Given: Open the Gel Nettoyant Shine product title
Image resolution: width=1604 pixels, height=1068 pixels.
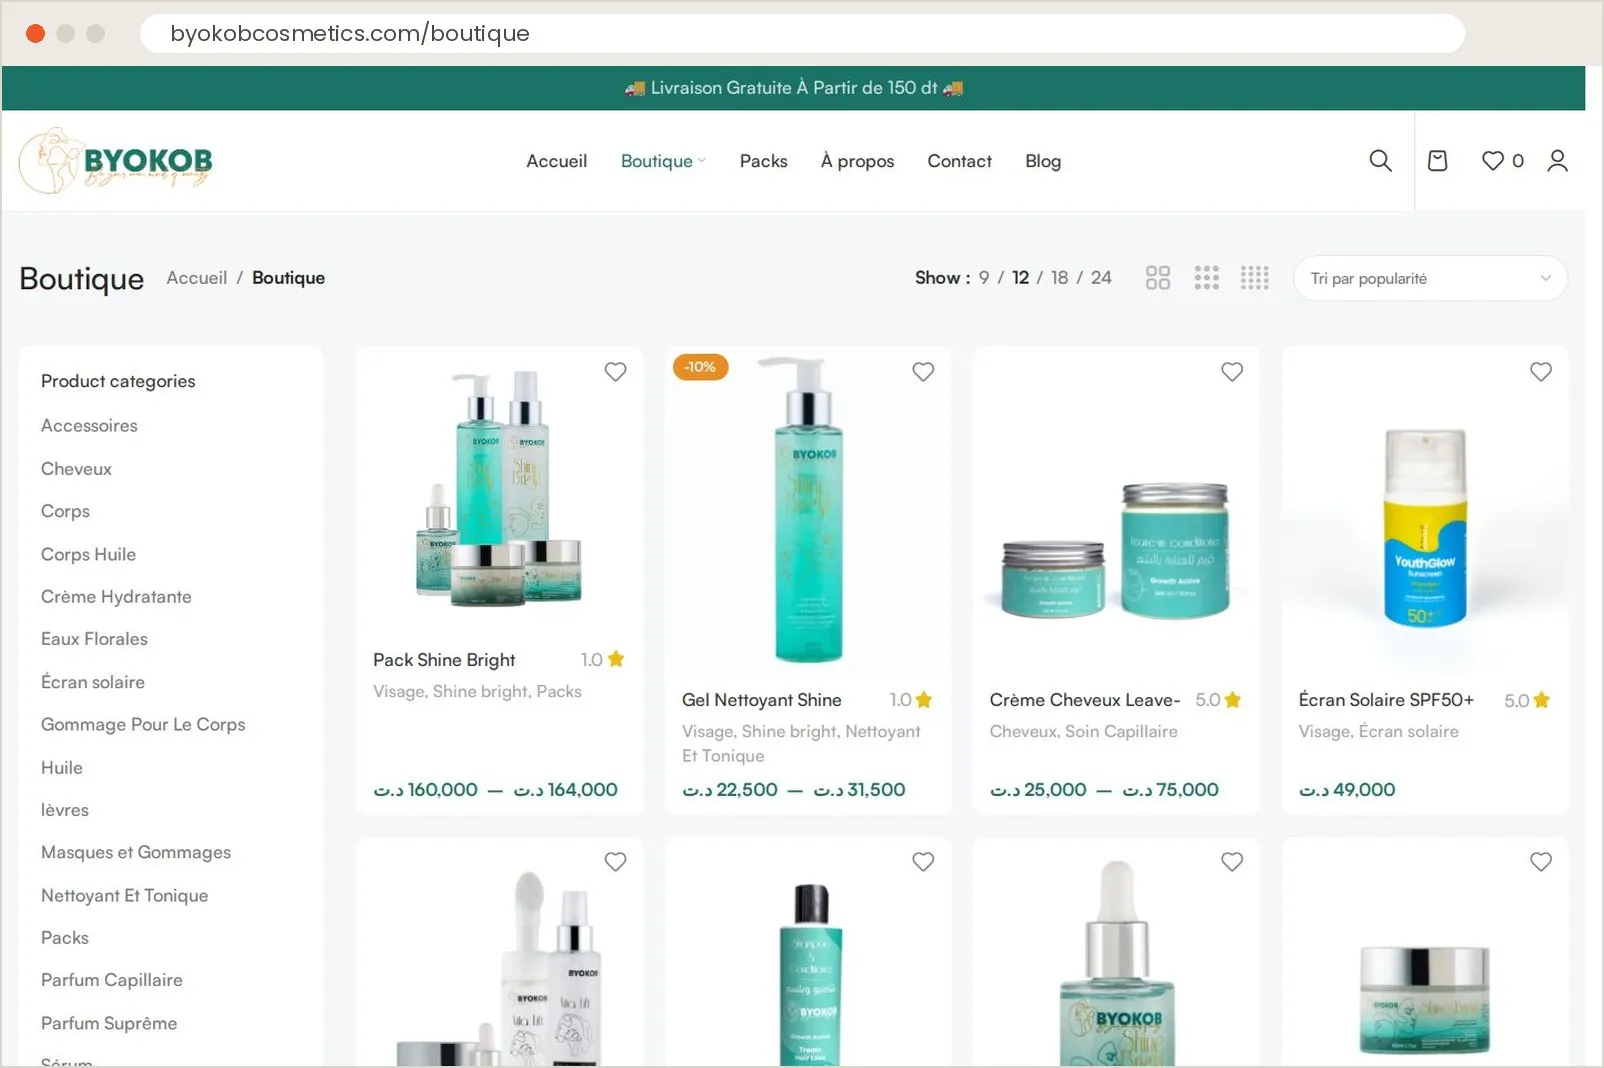Looking at the screenshot, I should 762,700.
